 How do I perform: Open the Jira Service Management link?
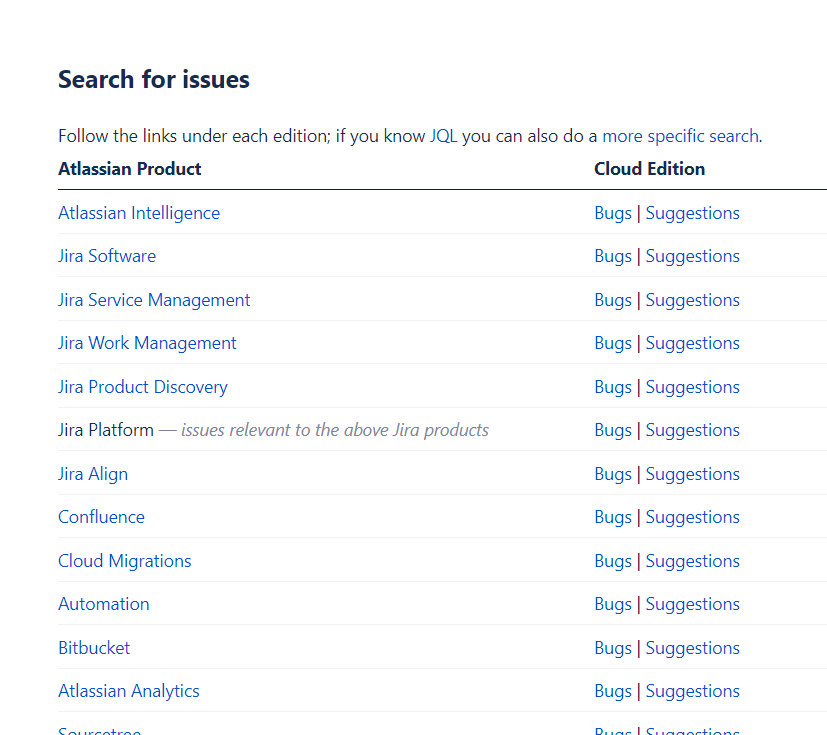[154, 300]
